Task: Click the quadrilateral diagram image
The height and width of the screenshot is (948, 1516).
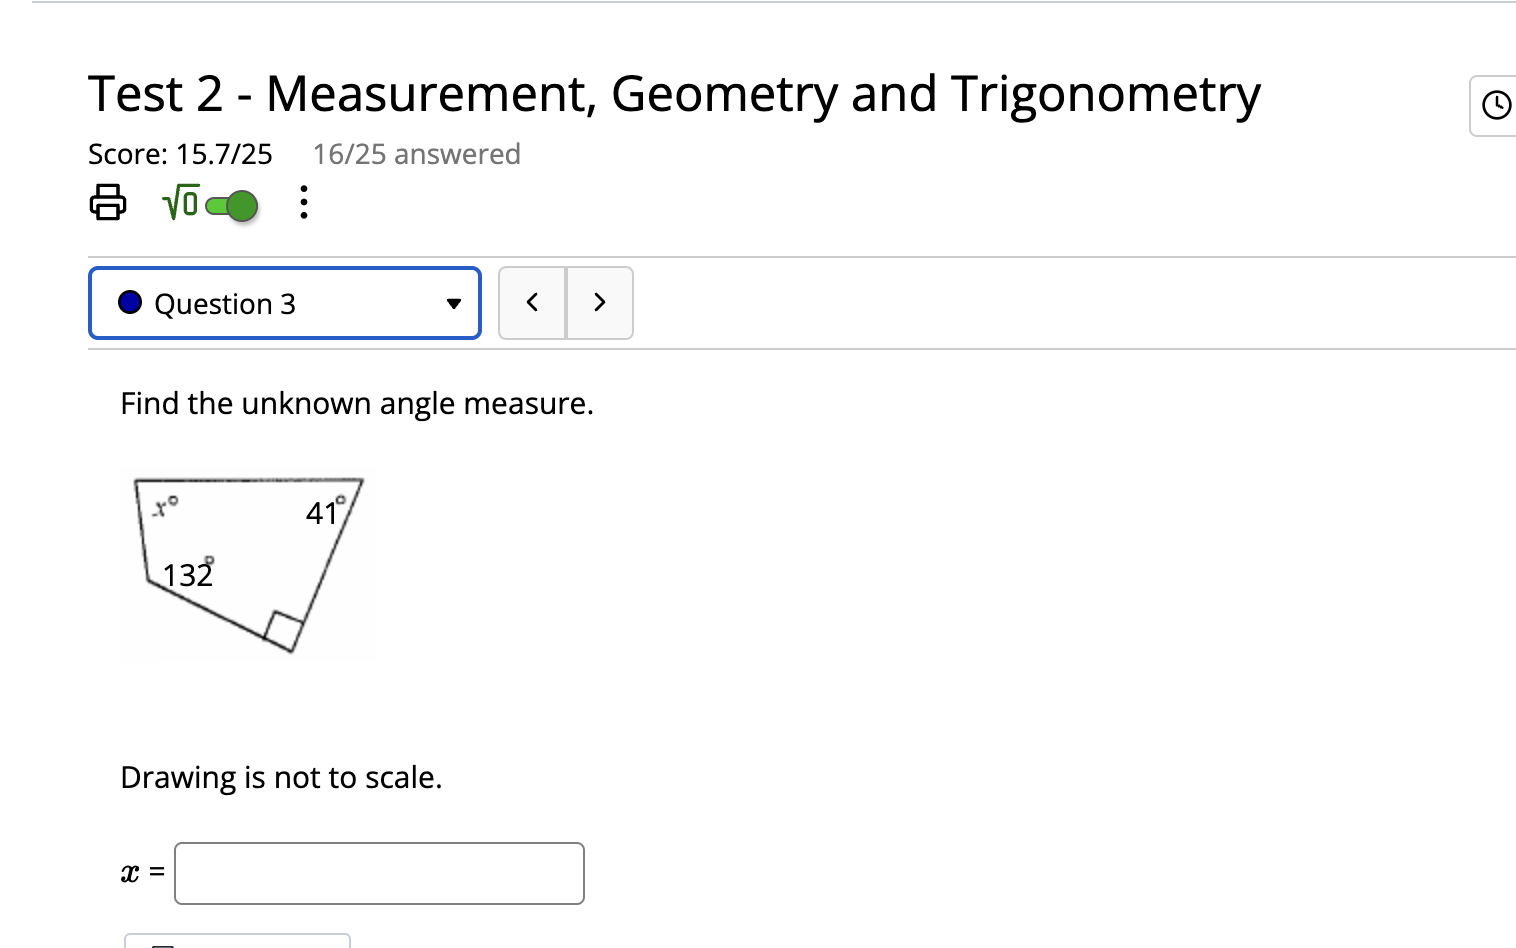Action: click(x=248, y=563)
